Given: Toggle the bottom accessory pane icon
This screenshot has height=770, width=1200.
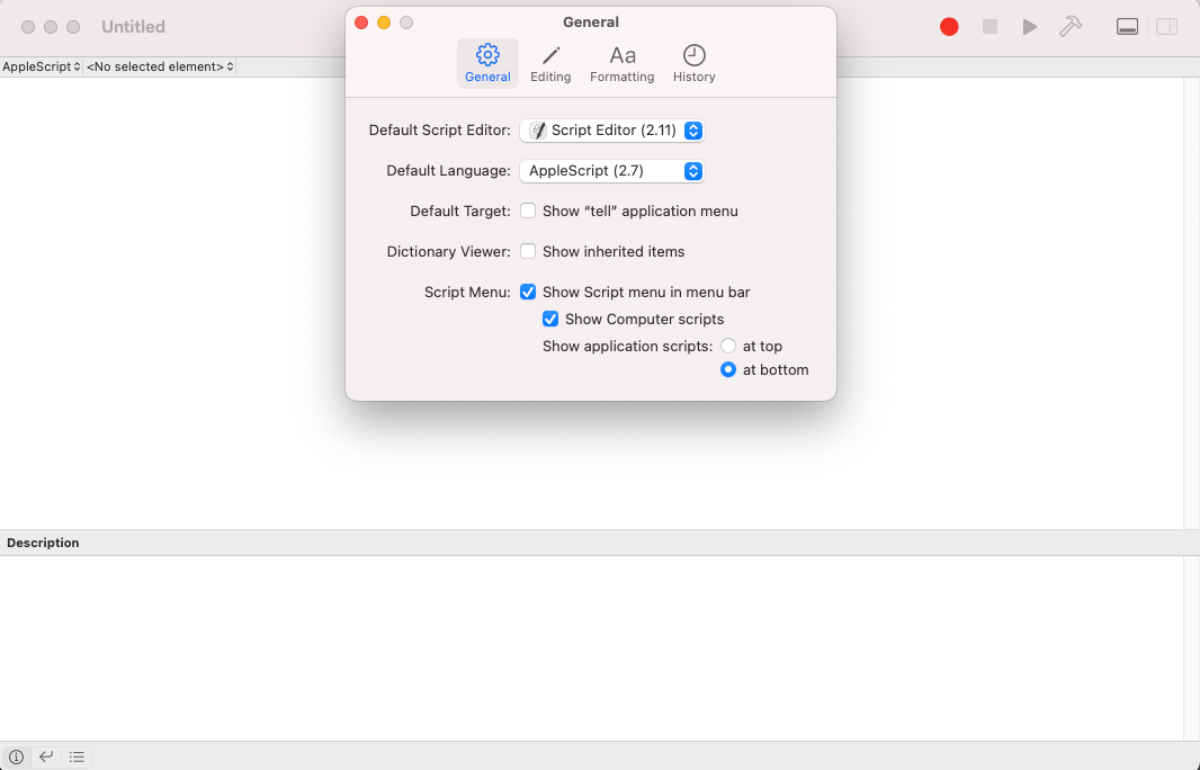Looking at the screenshot, I should coord(1127,26).
